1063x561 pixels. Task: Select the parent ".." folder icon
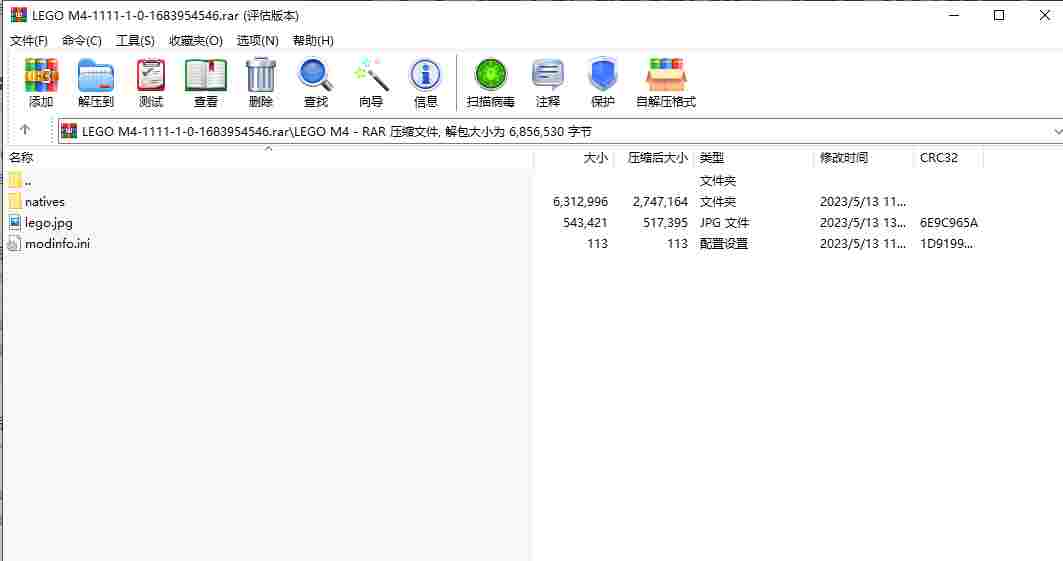[x=15, y=180]
